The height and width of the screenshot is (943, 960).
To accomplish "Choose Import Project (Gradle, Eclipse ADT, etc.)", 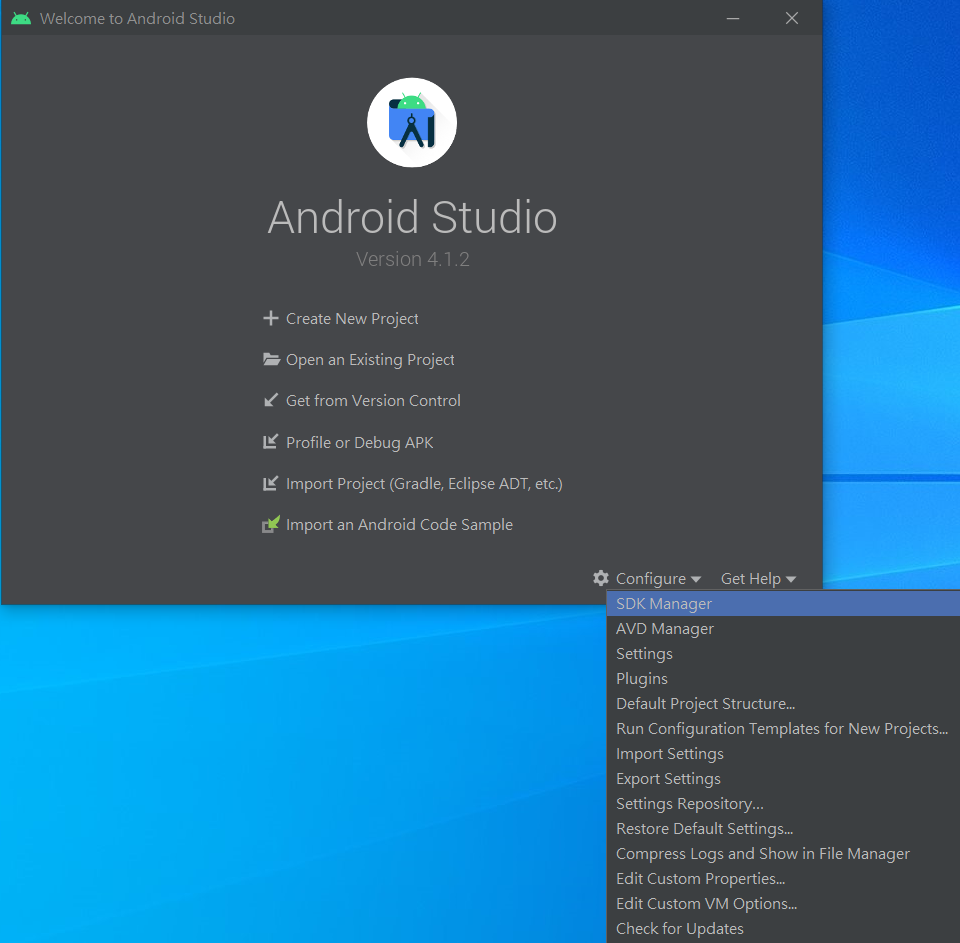I will tap(424, 484).
